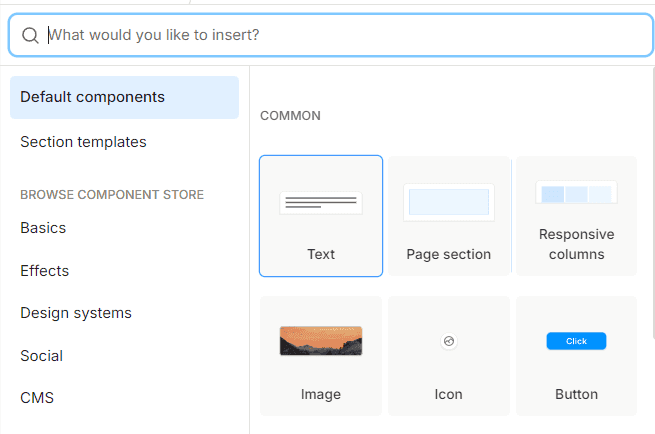The height and width of the screenshot is (434, 655).
Task: Insert the Button component
Action: [x=576, y=356]
